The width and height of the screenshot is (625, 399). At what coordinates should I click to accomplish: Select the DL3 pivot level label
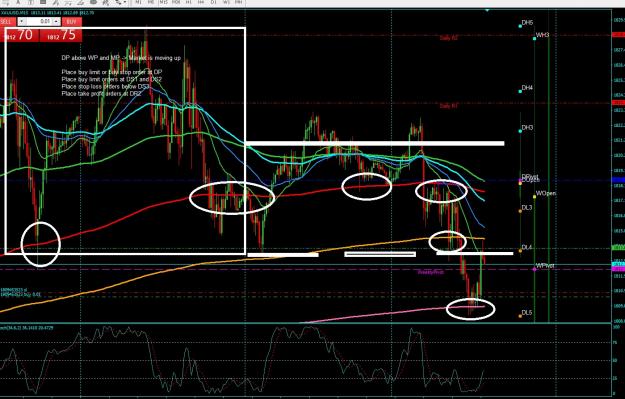tap(527, 208)
